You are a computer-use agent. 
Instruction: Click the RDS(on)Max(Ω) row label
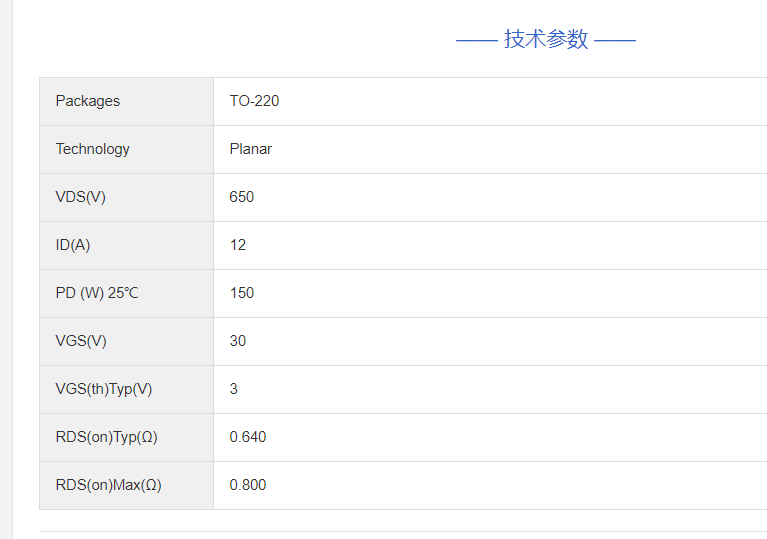point(109,485)
